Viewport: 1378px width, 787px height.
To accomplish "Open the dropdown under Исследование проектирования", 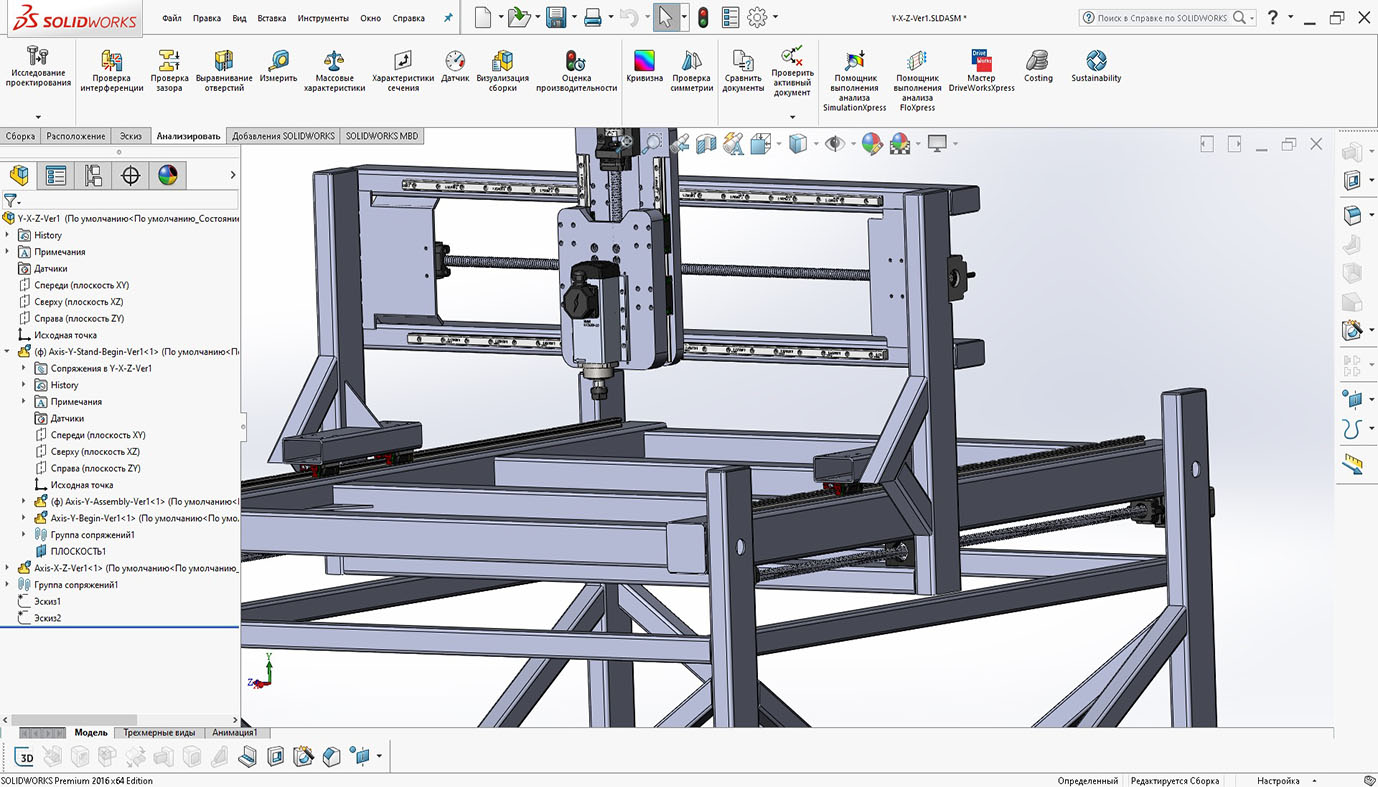I will click(38, 117).
